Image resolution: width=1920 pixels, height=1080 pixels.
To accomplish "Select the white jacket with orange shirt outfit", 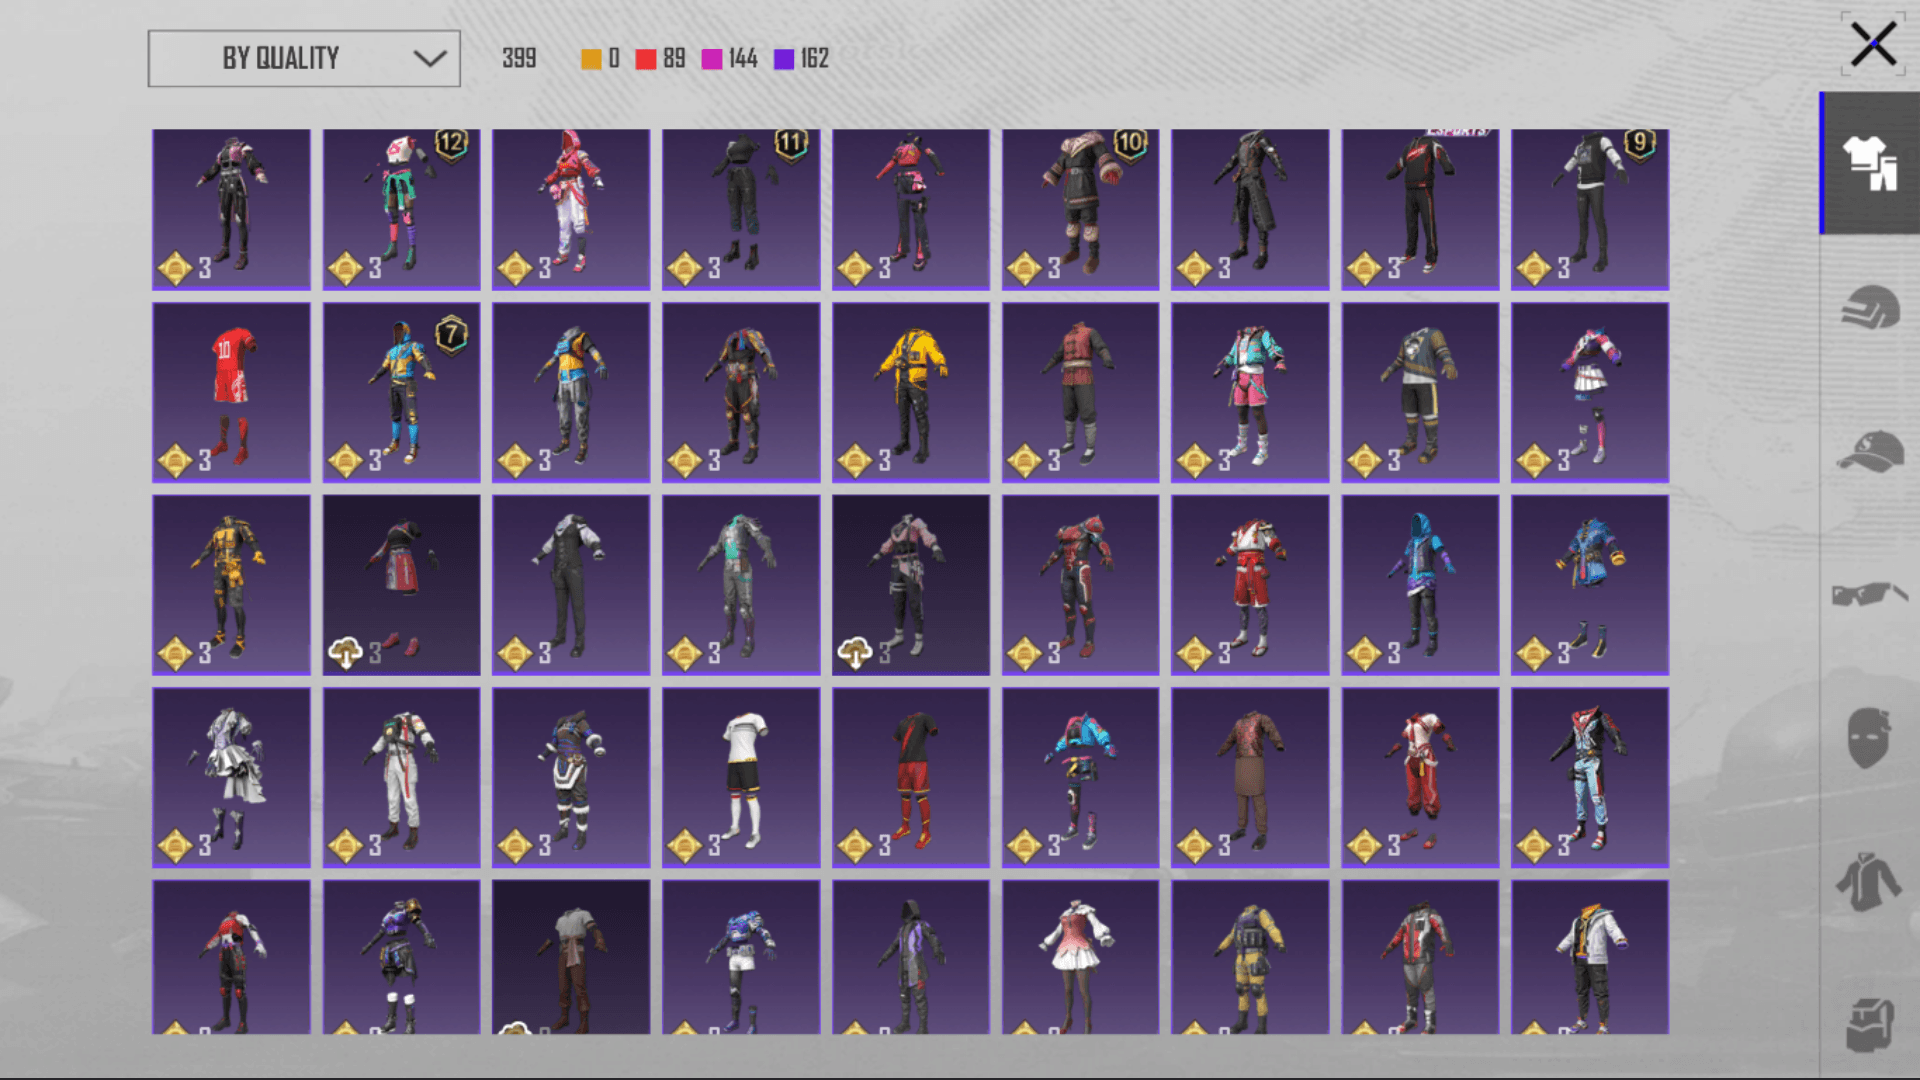I will point(1590,957).
